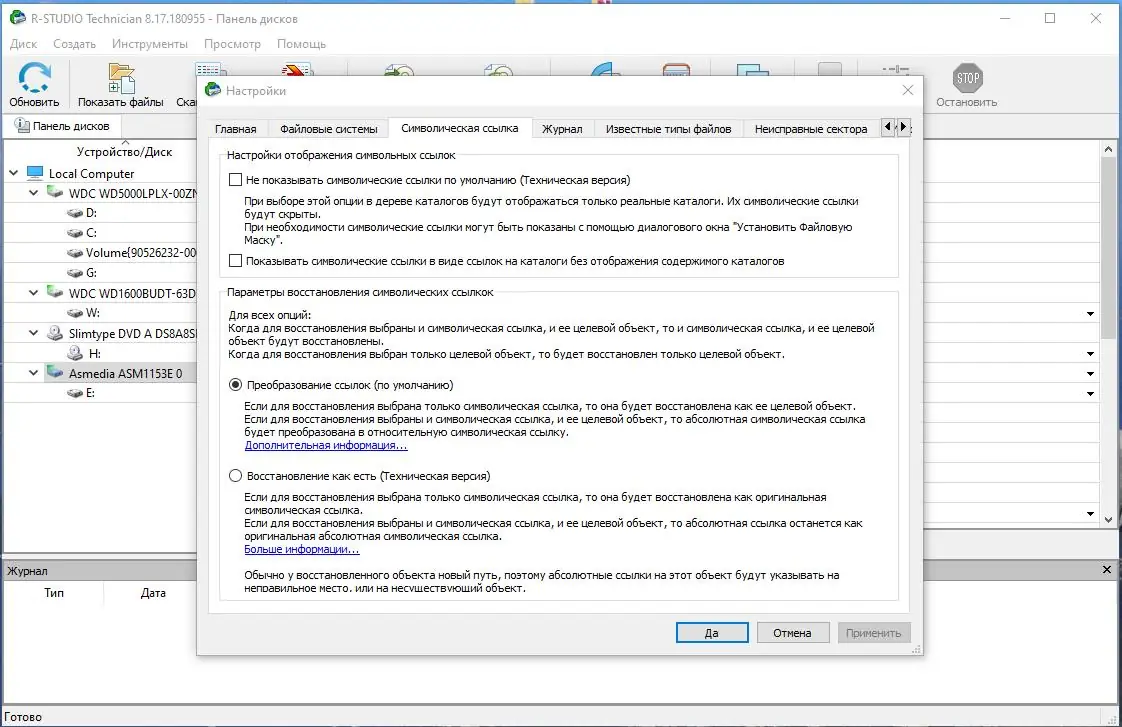Check showing symbolic links as directory links
Viewport: 1122px width, 727px height.
(x=236, y=261)
